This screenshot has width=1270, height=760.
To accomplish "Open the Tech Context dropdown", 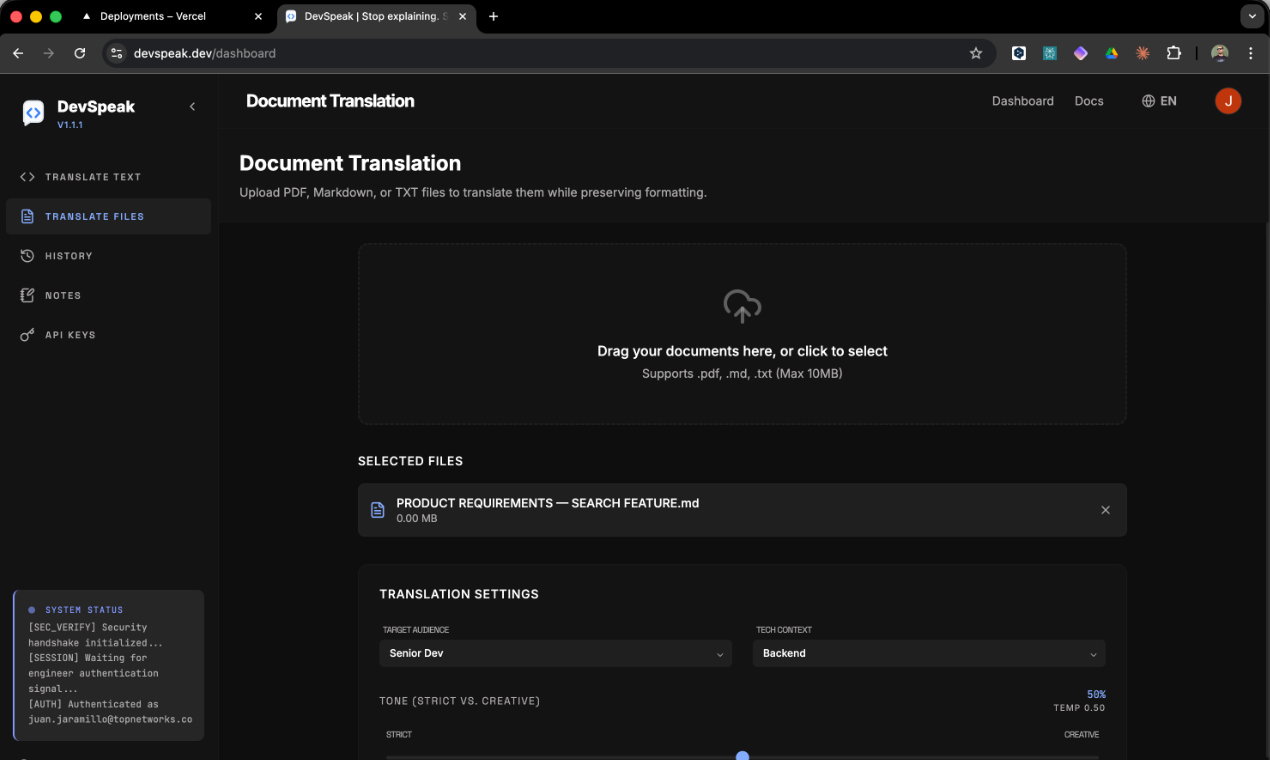I will (929, 653).
